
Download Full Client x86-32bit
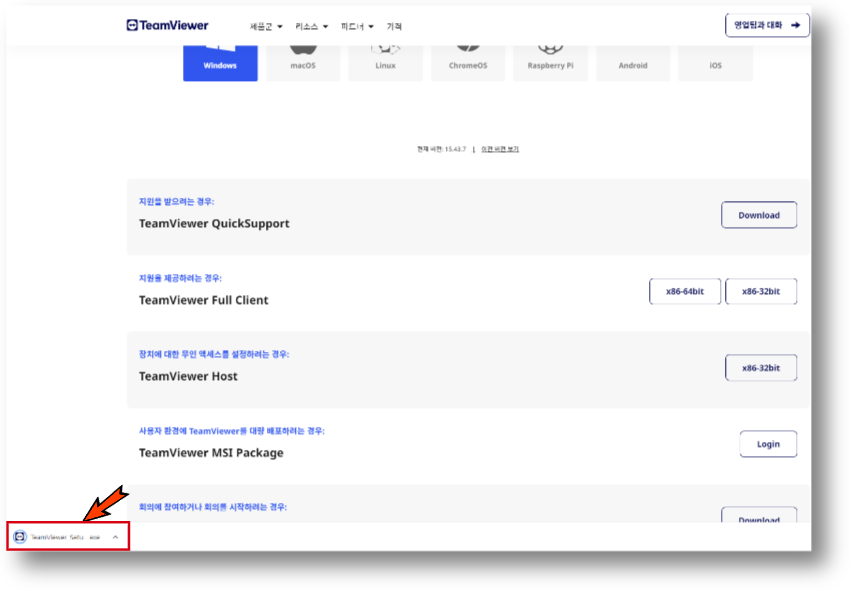pyautogui.click(x=761, y=291)
